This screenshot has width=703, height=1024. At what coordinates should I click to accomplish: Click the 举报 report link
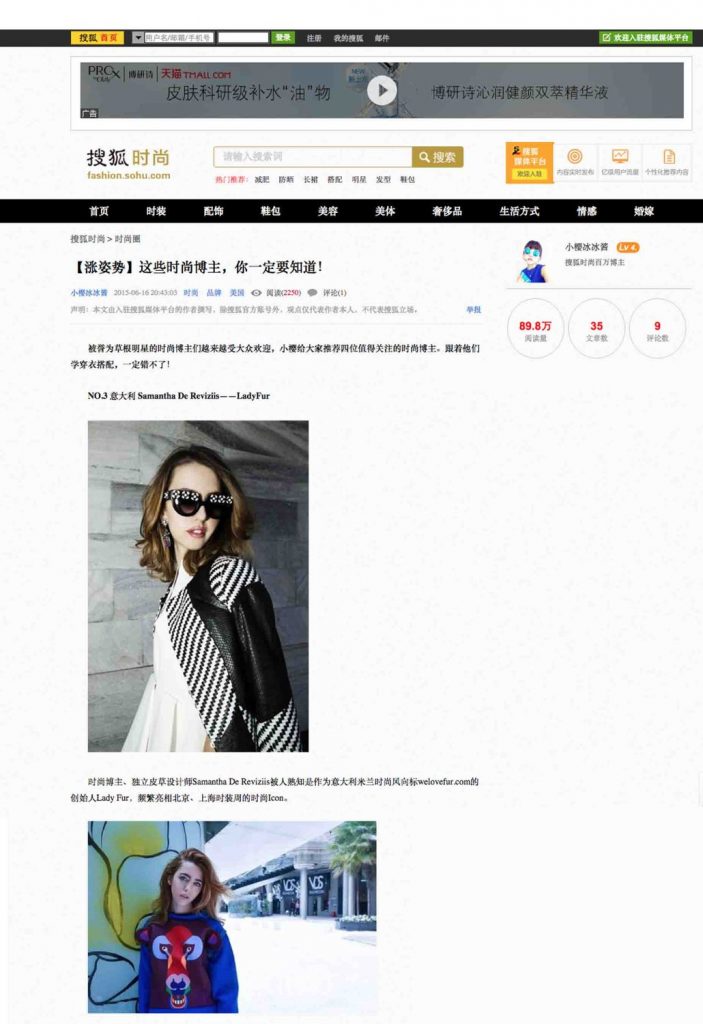(x=473, y=310)
